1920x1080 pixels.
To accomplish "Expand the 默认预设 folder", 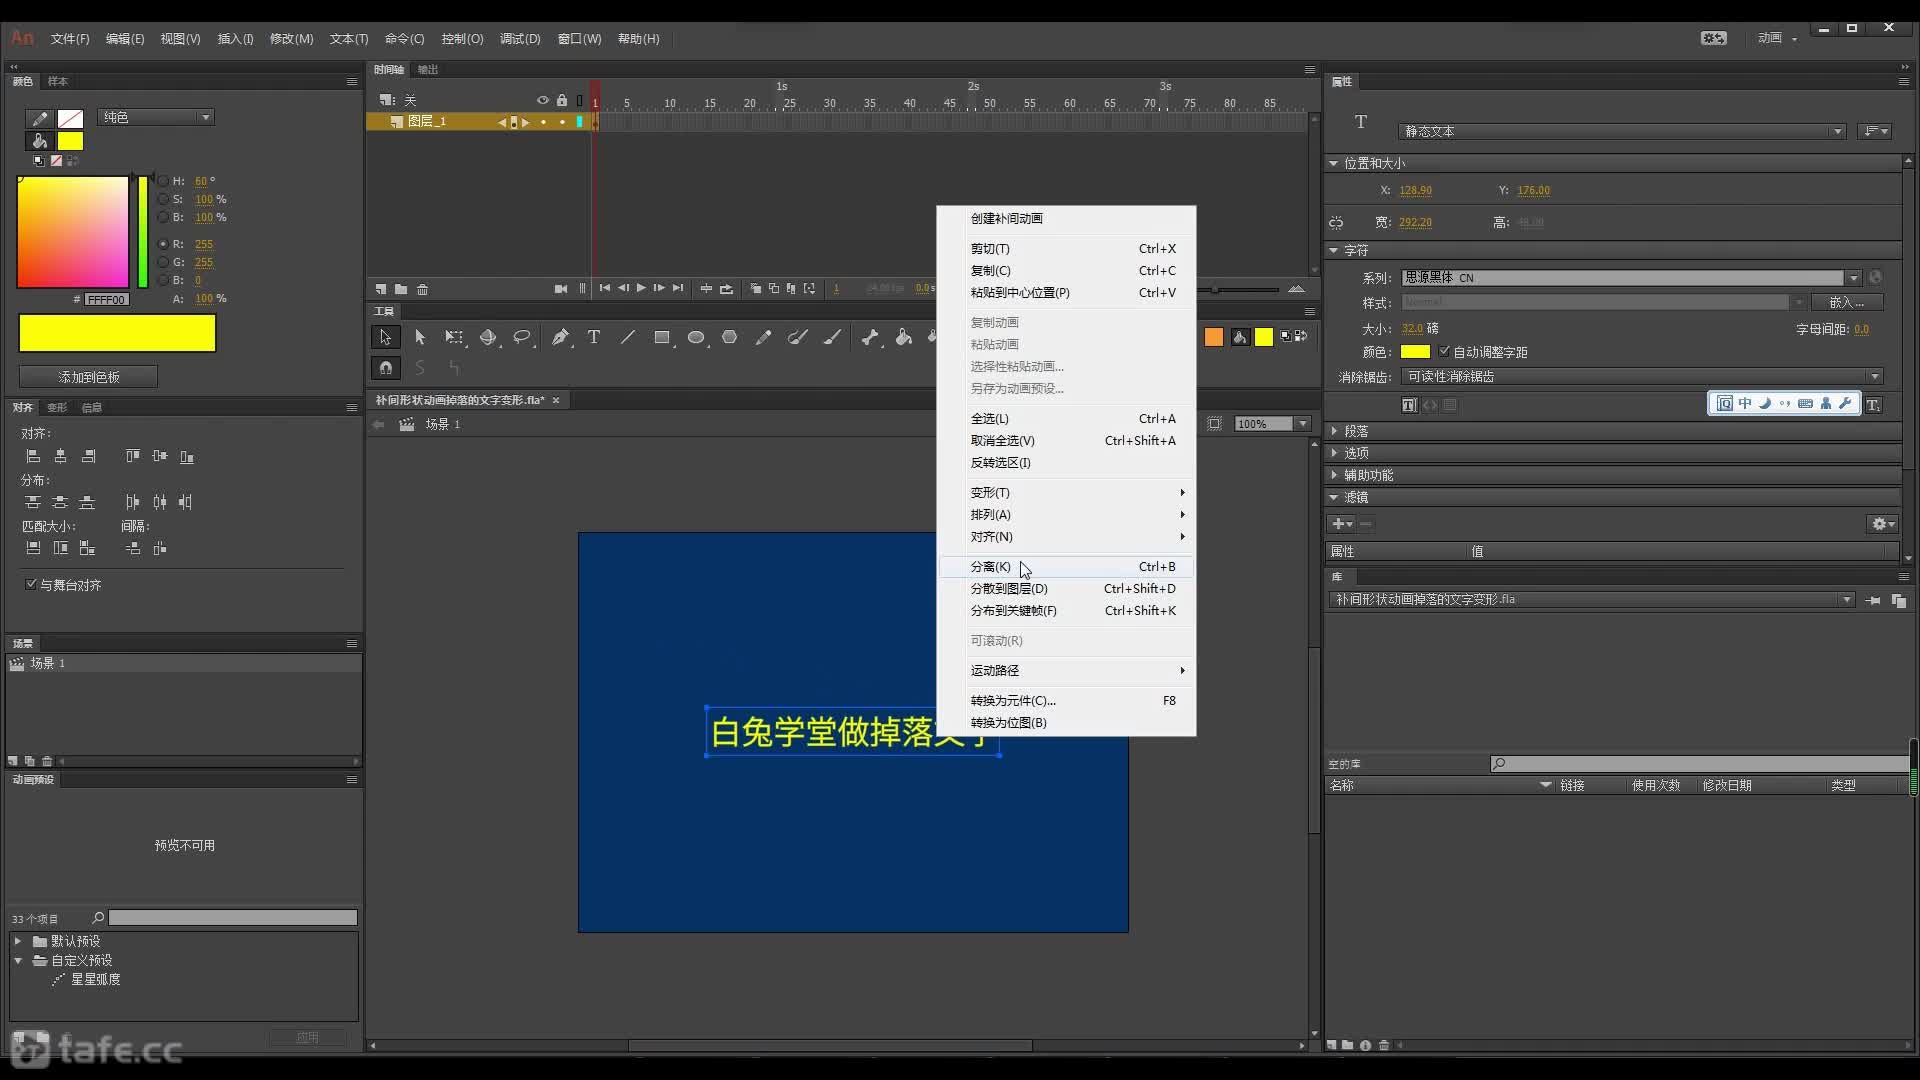I will click(18, 941).
